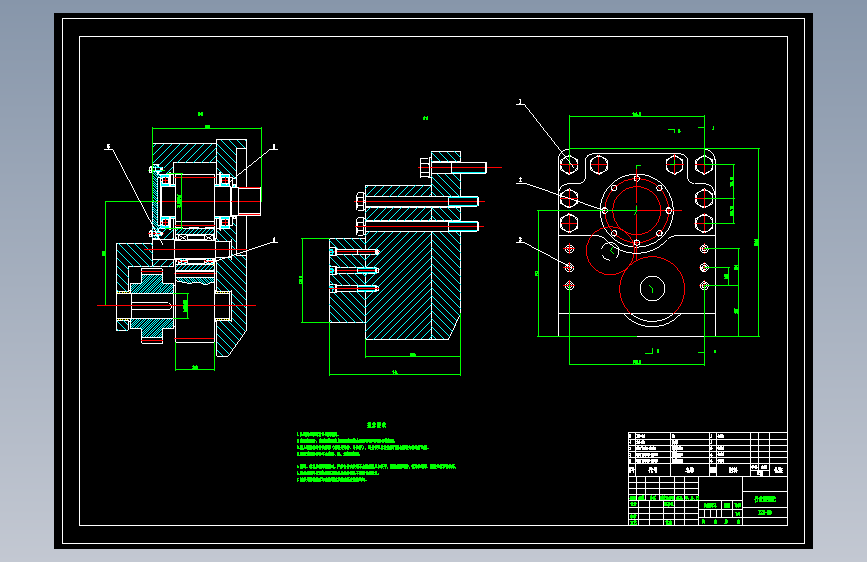
Task: Click the small red gear circle in front view
Action: 609,251
